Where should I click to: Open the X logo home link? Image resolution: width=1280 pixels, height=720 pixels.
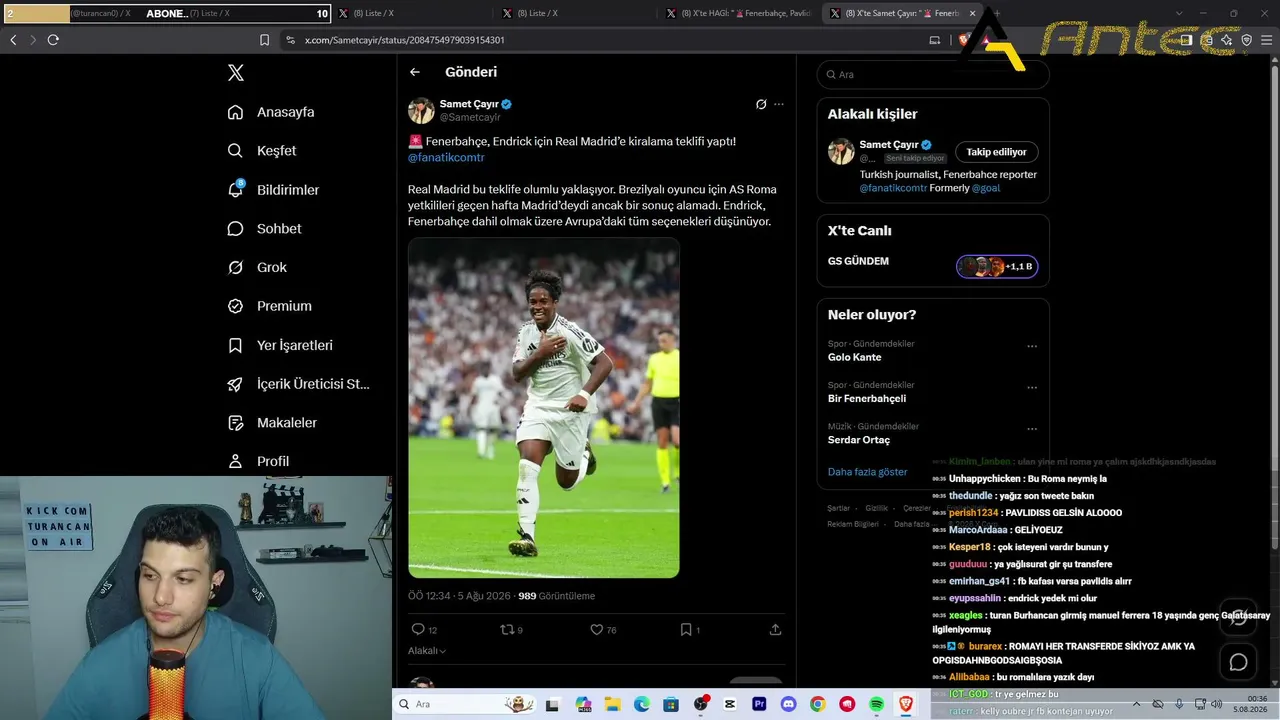point(236,73)
